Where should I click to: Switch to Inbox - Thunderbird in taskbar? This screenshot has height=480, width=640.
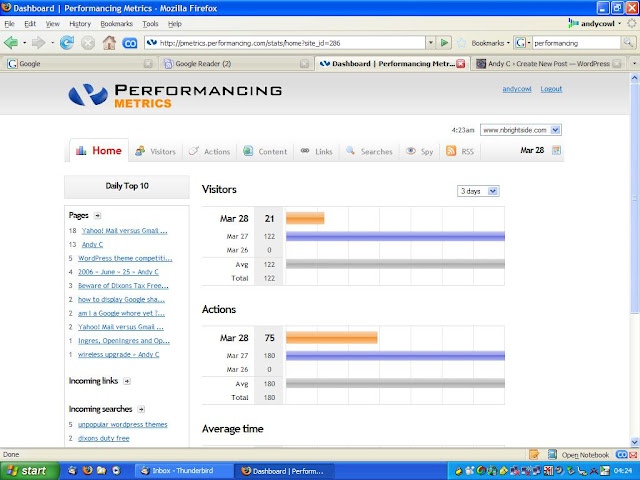pyautogui.click(x=183, y=471)
